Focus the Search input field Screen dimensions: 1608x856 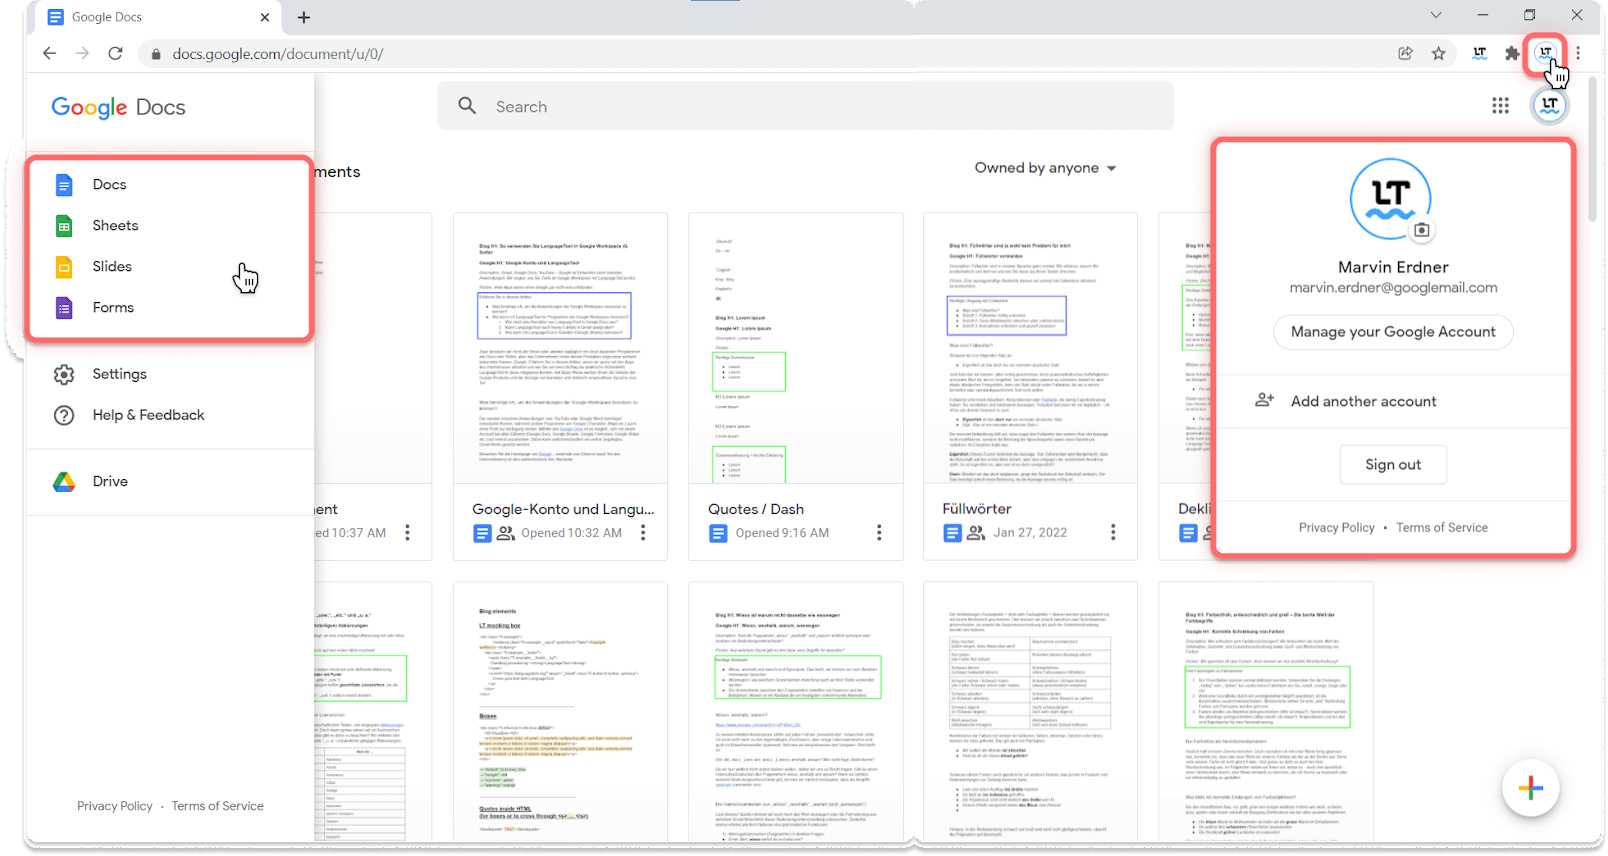pos(805,106)
